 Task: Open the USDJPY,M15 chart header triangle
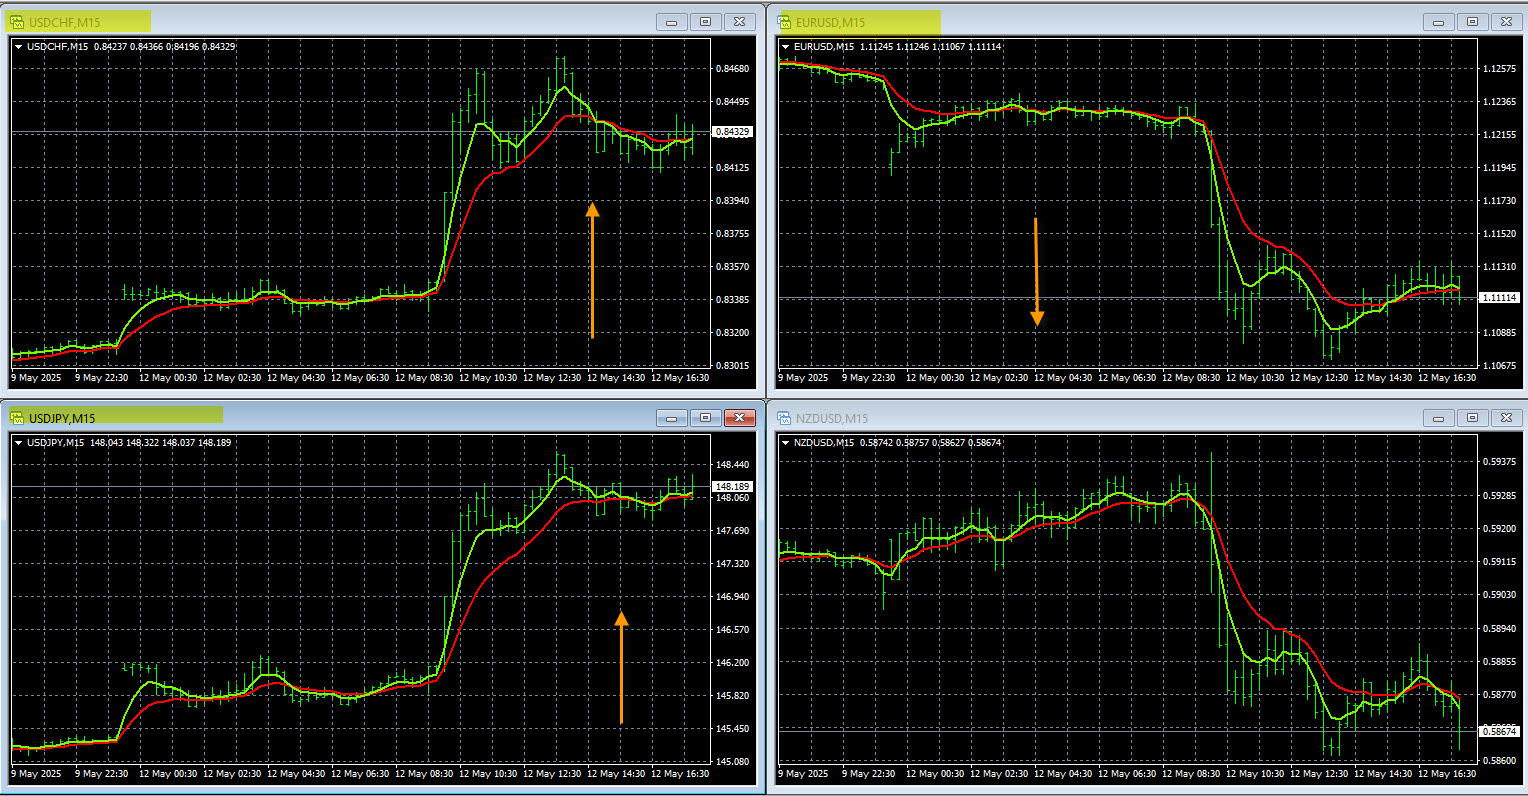18,443
